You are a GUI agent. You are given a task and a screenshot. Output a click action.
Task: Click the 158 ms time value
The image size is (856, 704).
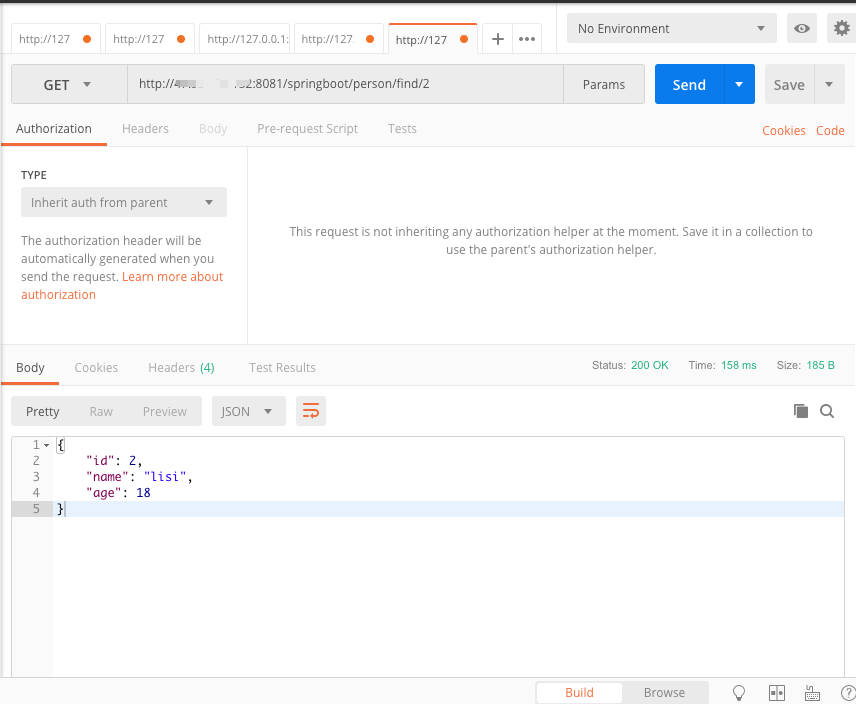739,365
